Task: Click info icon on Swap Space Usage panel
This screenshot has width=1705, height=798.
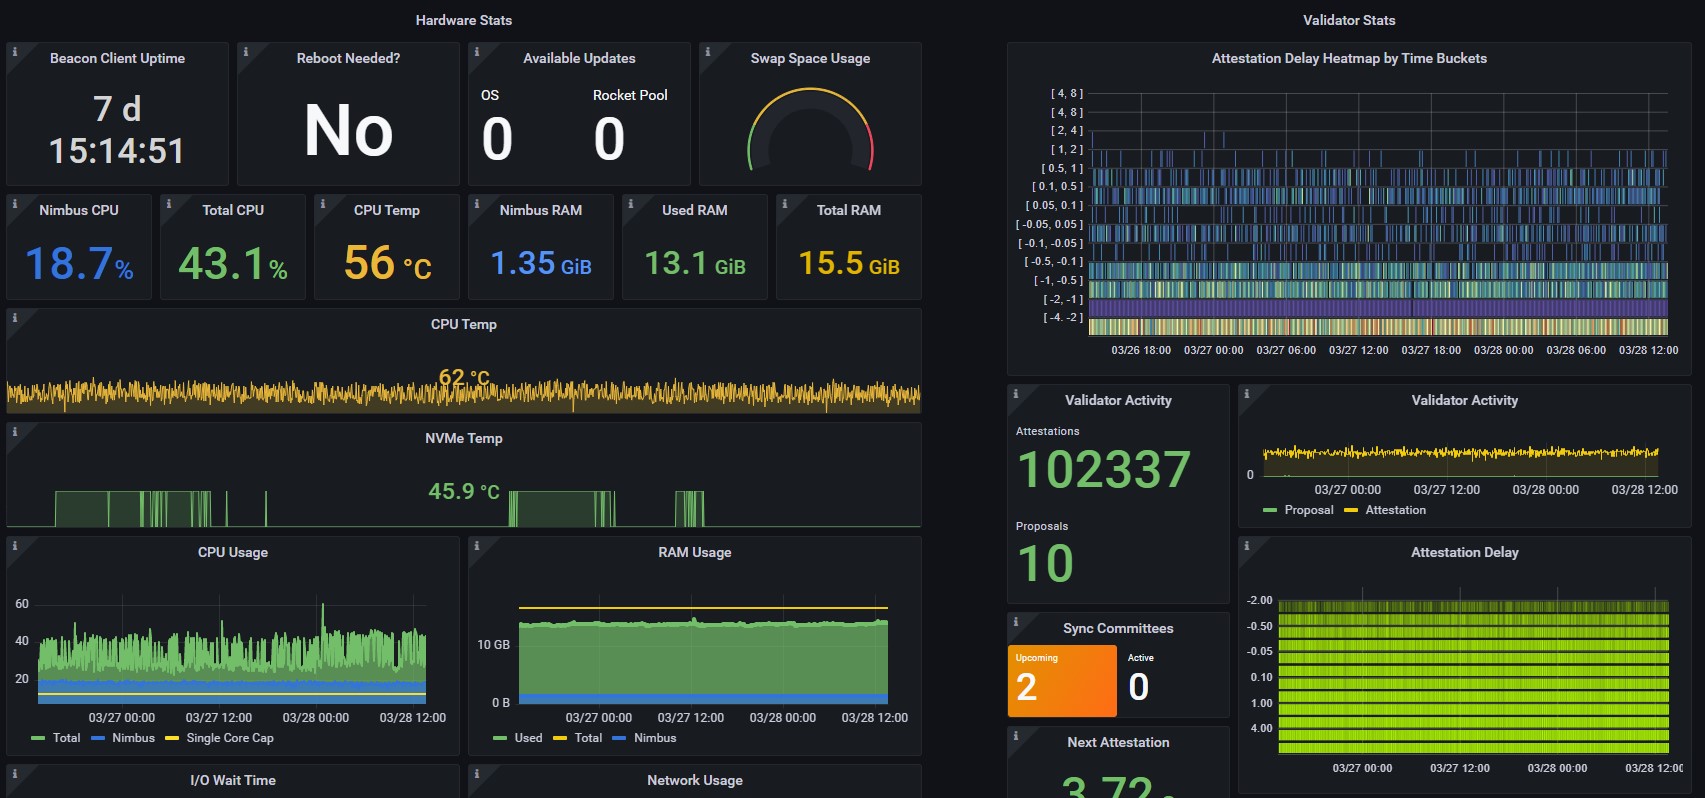Action: (707, 52)
